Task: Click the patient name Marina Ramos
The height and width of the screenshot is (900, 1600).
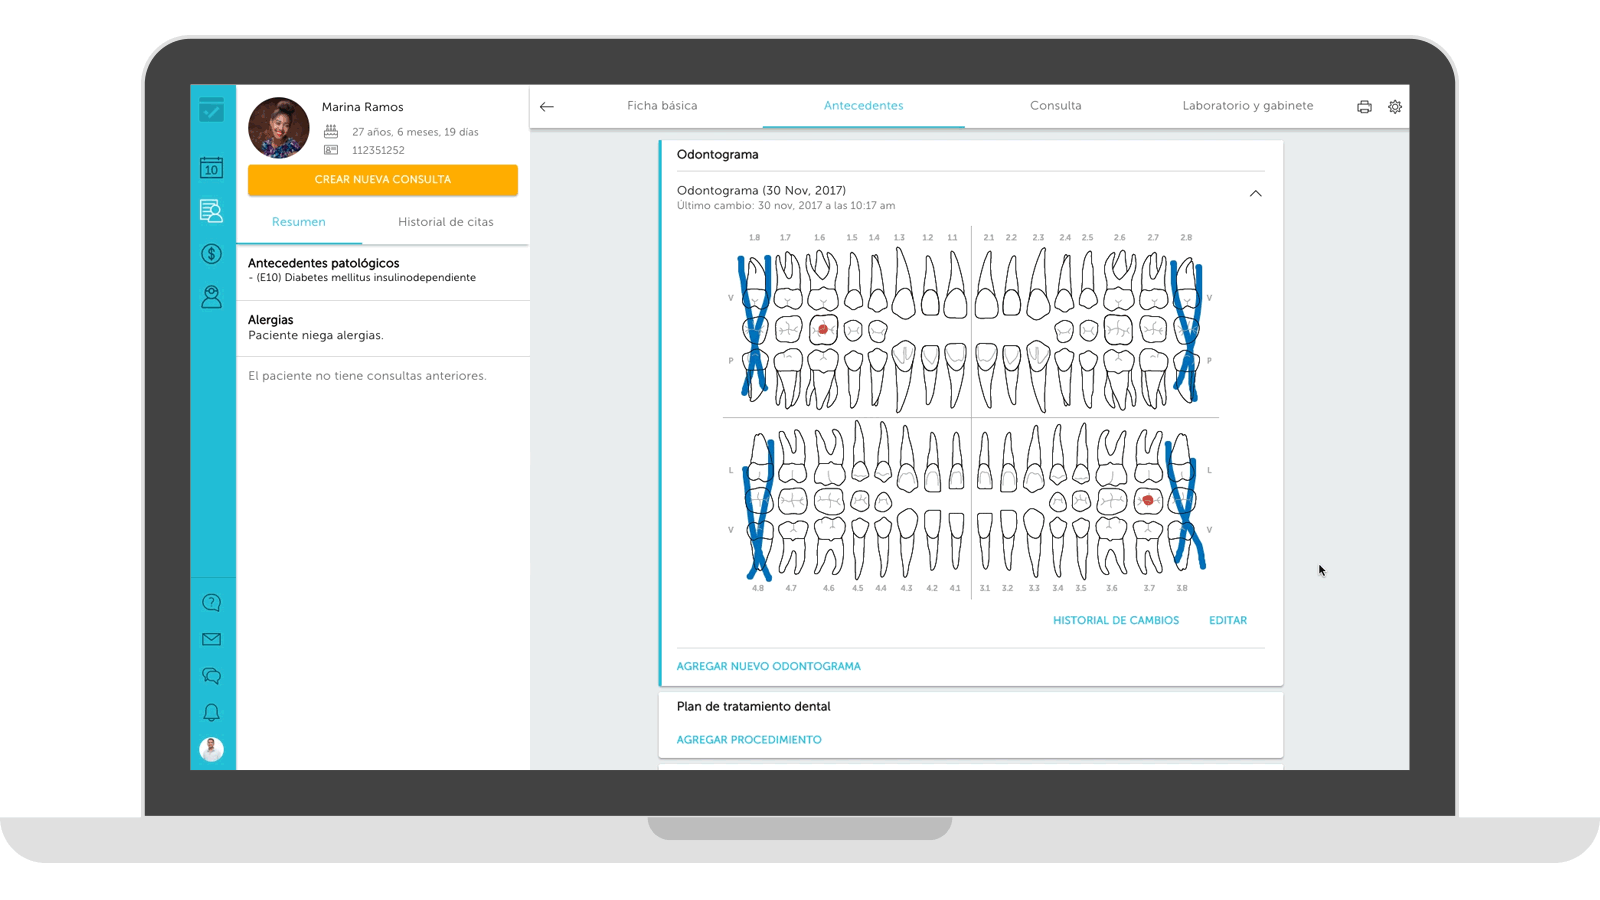Action: coord(363,107)
